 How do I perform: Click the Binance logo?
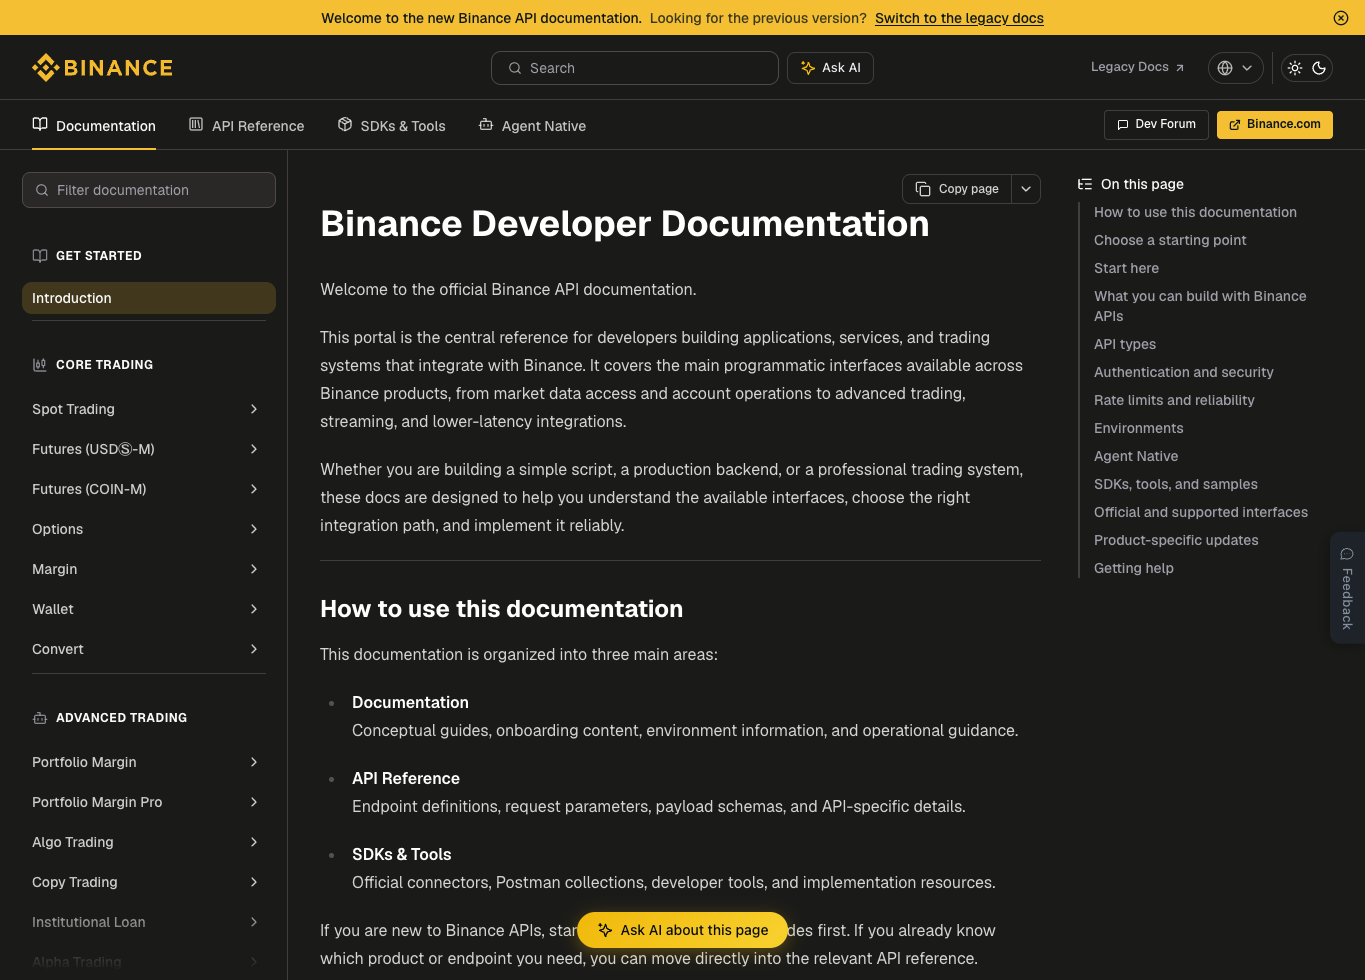tap(102, 68)
